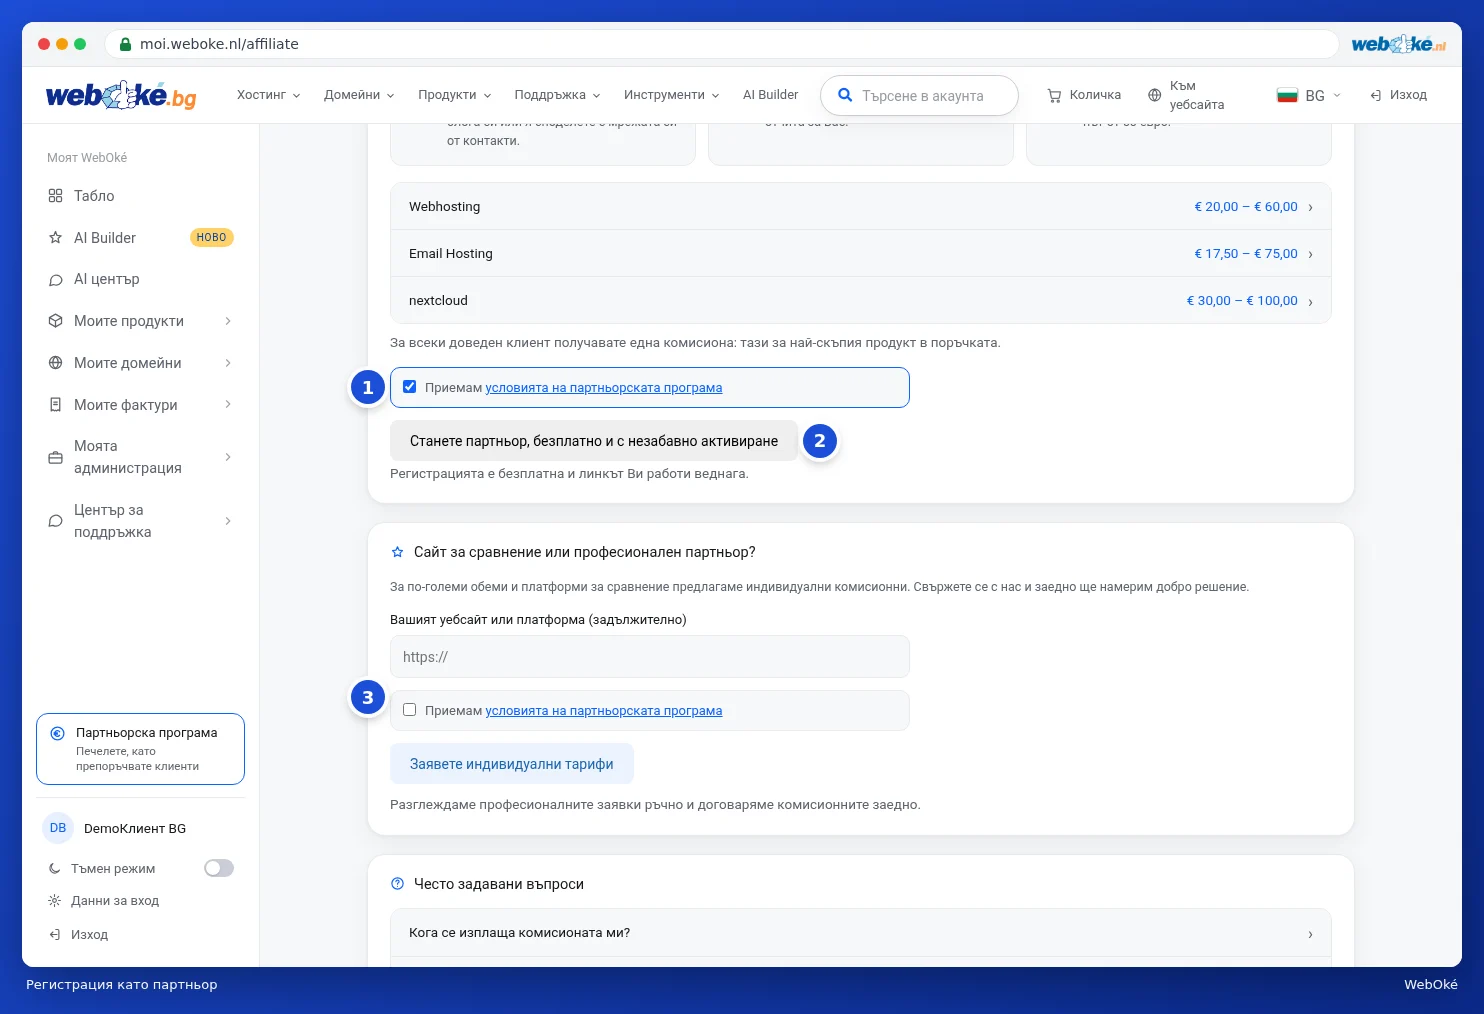
Task: Click the Моите фактури document icon
Action: tap(55, 405)
